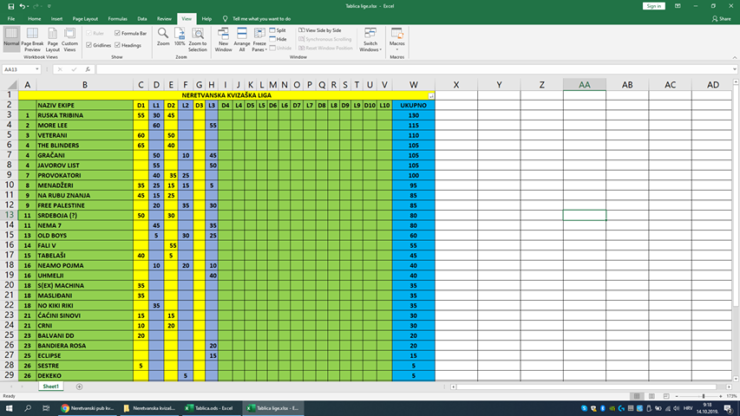Open Custom Views dialog
The height and width of the screenshot is (416, 740).
[70, 38]
